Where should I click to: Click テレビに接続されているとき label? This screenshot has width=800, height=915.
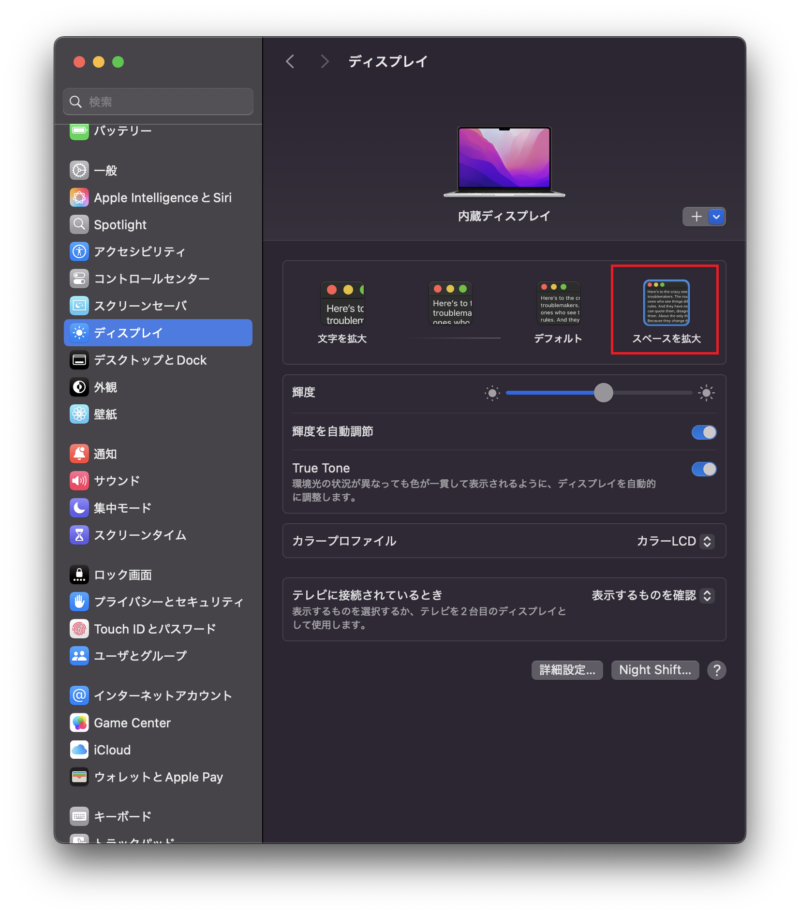(x=368, y=595)
